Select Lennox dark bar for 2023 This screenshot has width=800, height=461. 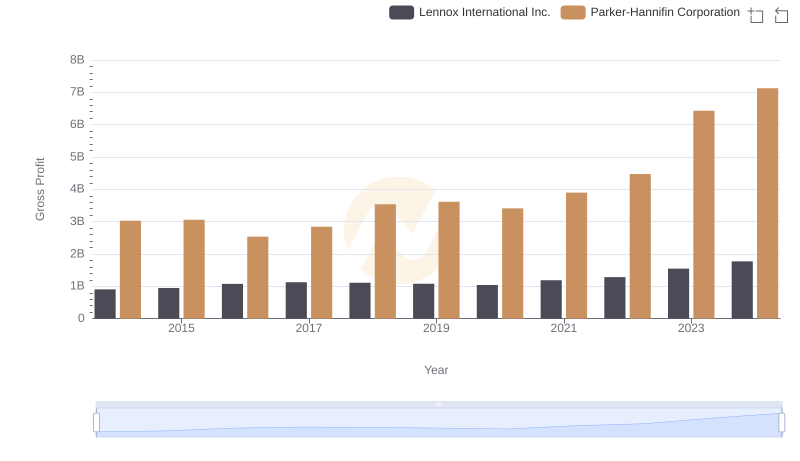[x=678, y=294]
